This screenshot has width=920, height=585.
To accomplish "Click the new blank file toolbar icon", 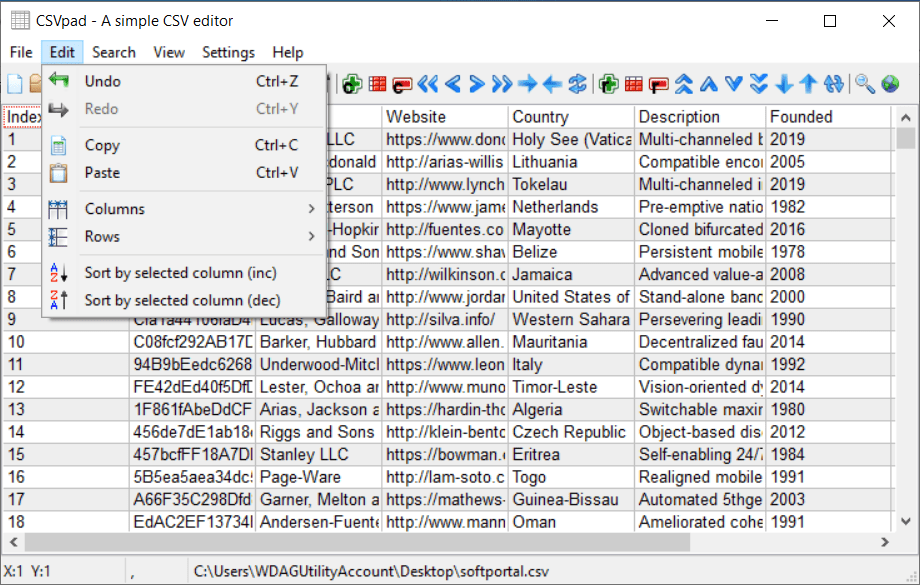I will 15,84.
